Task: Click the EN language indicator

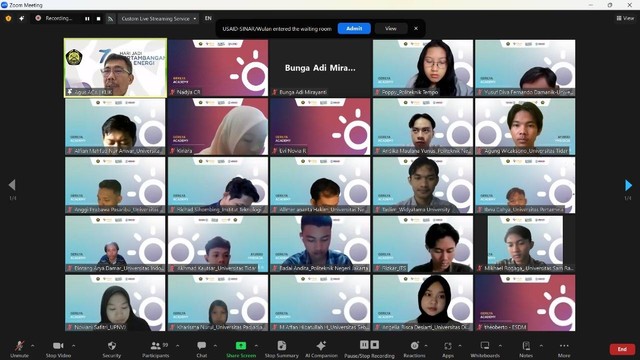Action: 208,18
